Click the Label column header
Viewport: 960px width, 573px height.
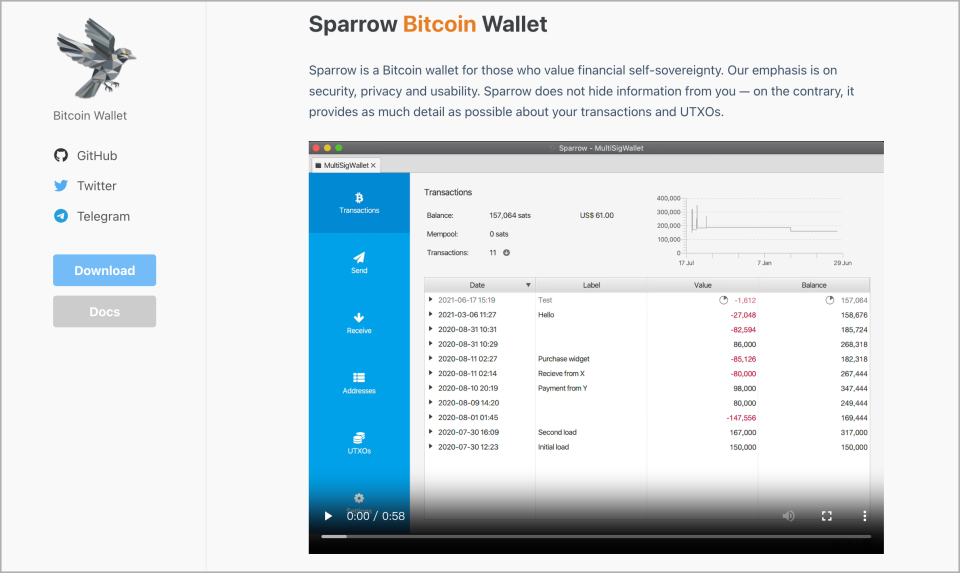point(591,285)
